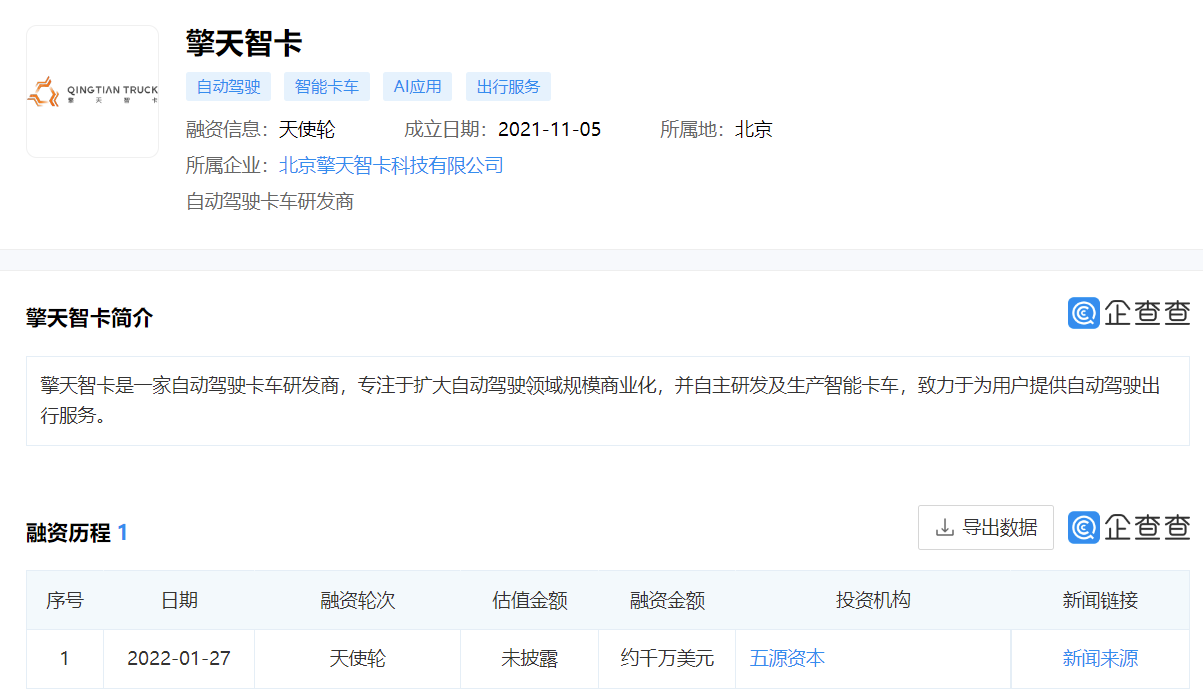
Task: Click the 日期 column header
Action: 179,600
